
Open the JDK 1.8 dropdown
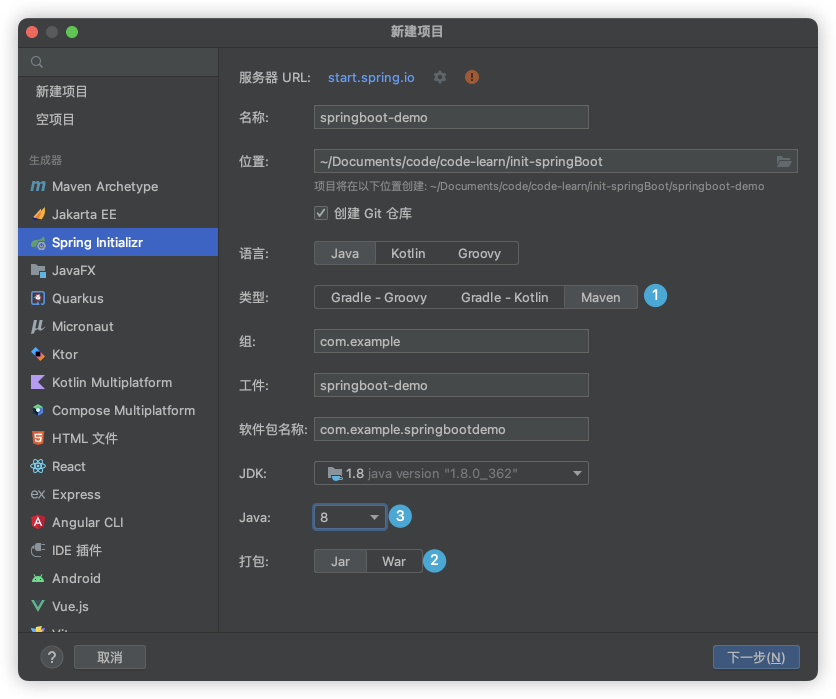point(451,473)
